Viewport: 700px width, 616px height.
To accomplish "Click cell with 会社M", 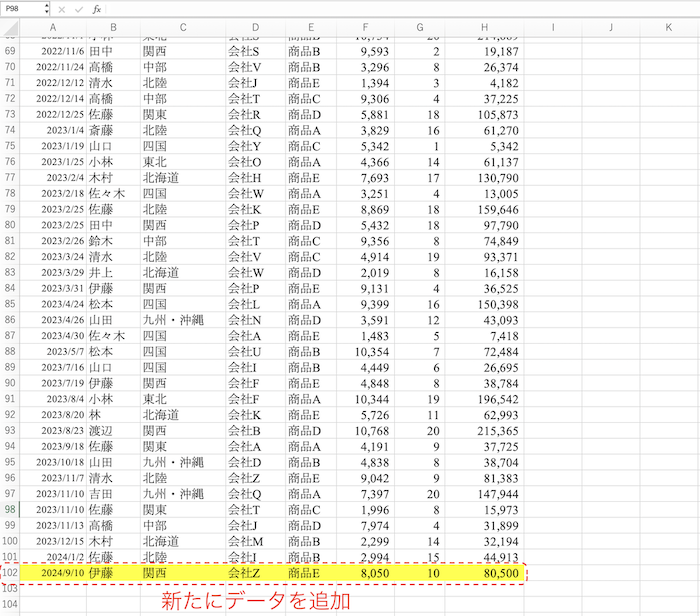I will tap(255, 541).
